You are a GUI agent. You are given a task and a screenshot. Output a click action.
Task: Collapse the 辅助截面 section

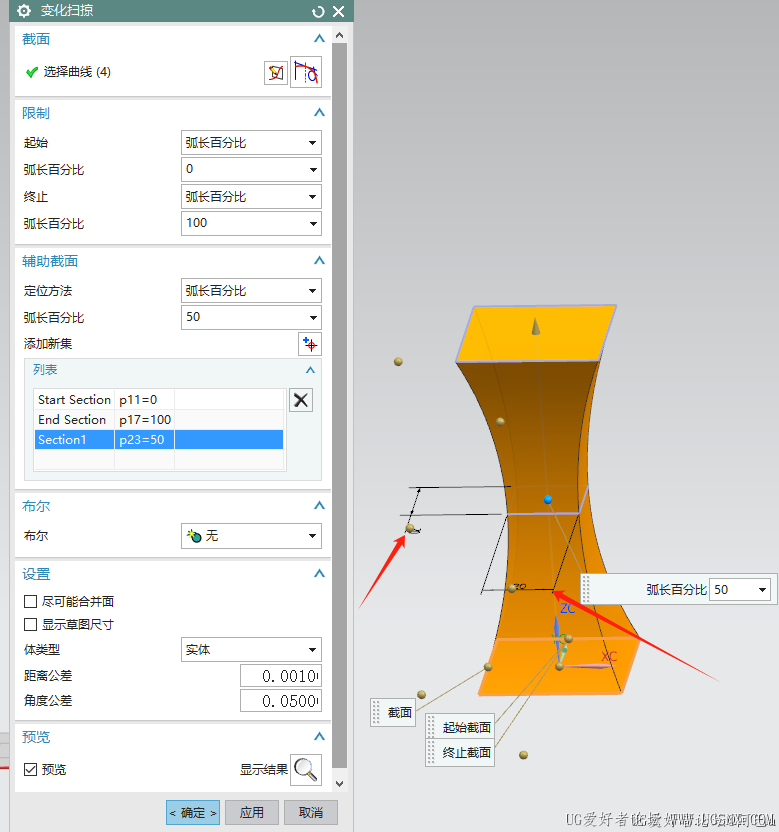point(319,261)
